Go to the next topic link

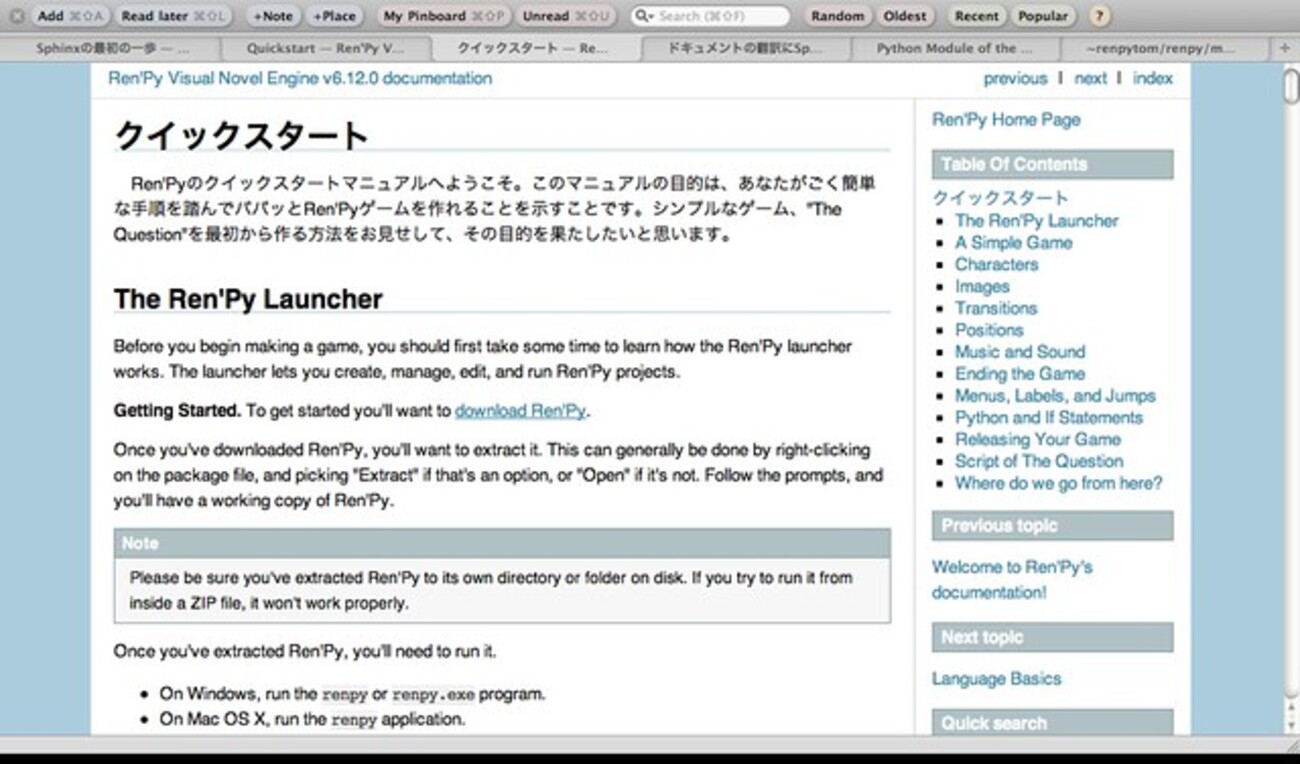(1090, 78)
